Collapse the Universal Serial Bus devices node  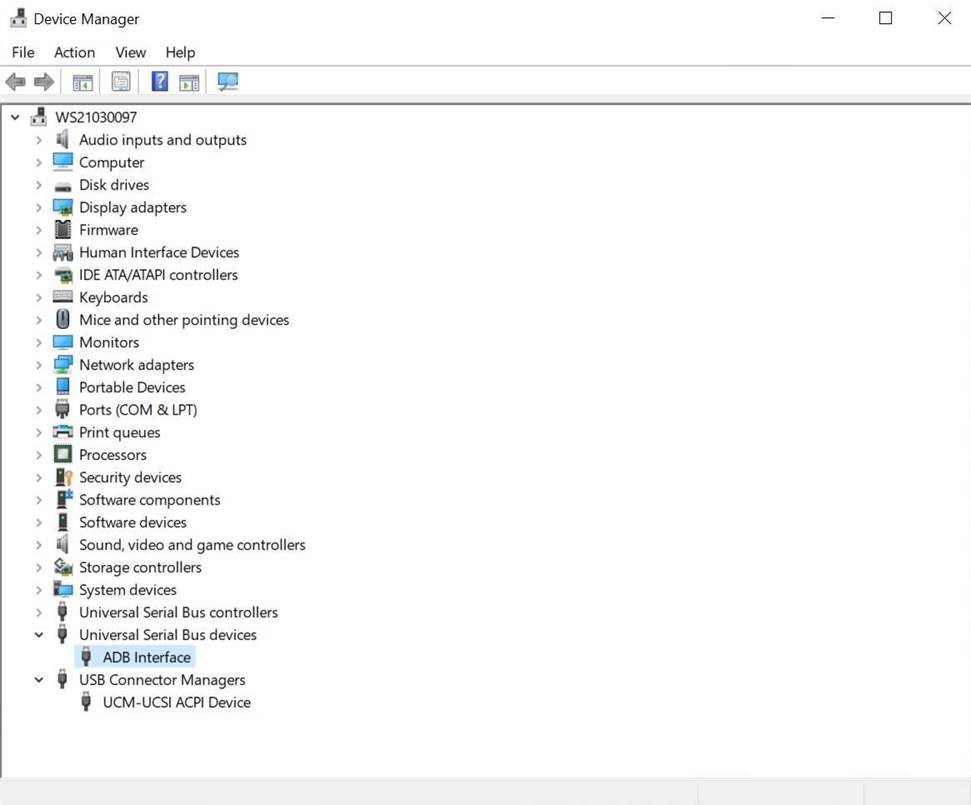tap(39, 635)
